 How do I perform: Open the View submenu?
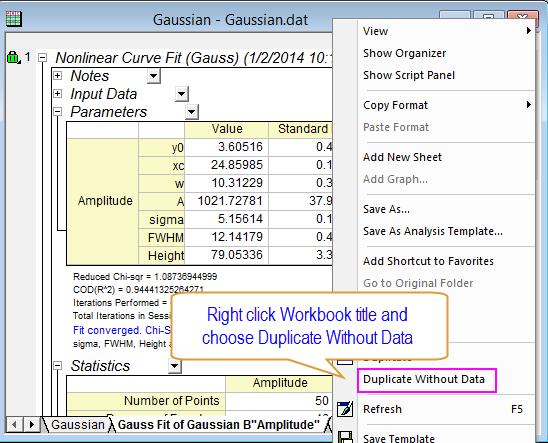pyautogui.click(x=446, y=31)
